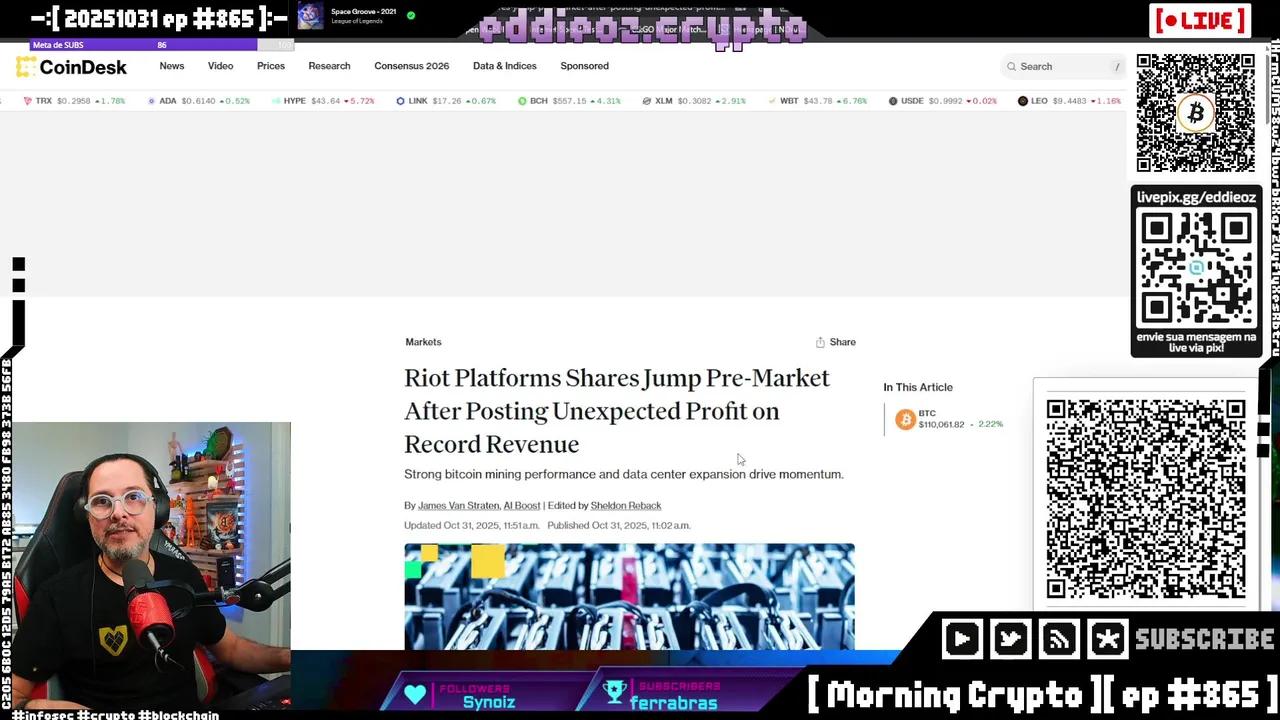
Task: Click latest subscriber name ferrabras
Action: [674, 702]
